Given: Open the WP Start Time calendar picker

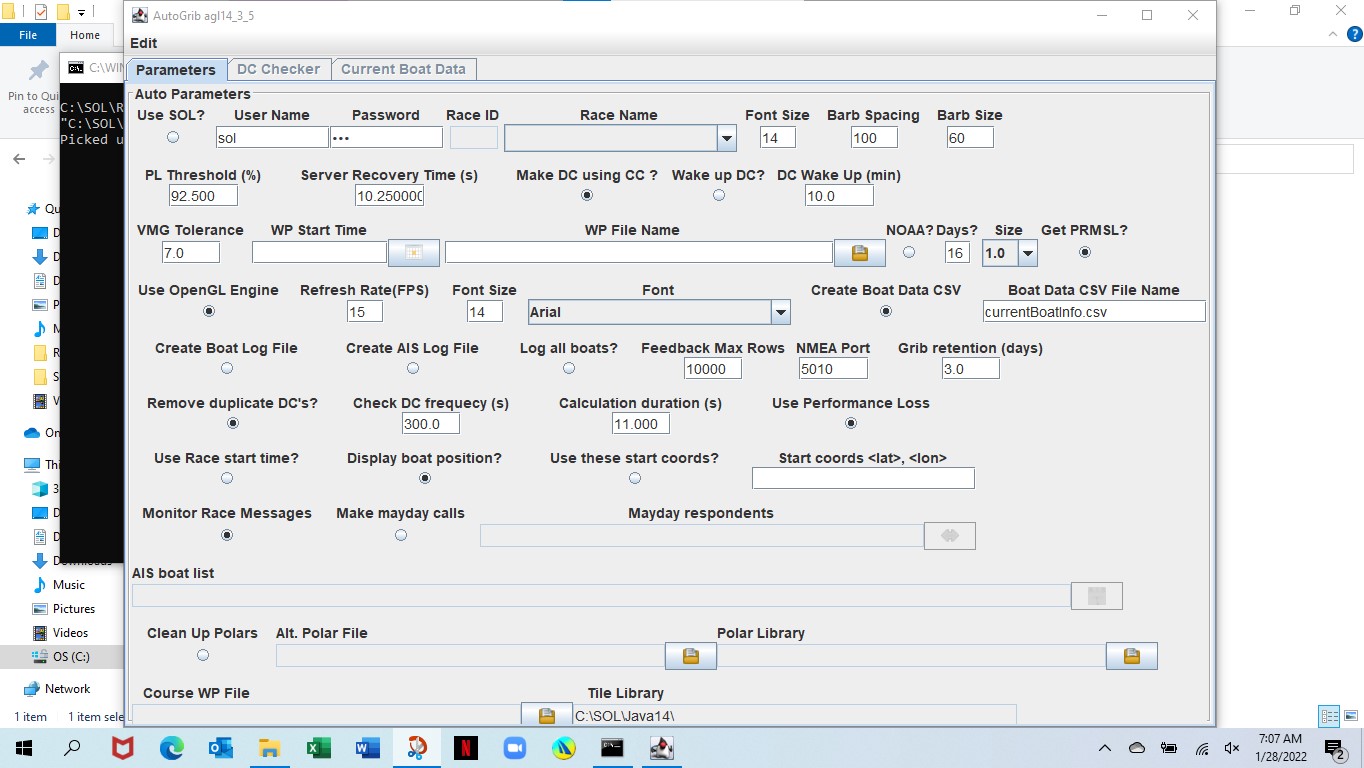Looking at the screenshot, I should click(414, 253).
